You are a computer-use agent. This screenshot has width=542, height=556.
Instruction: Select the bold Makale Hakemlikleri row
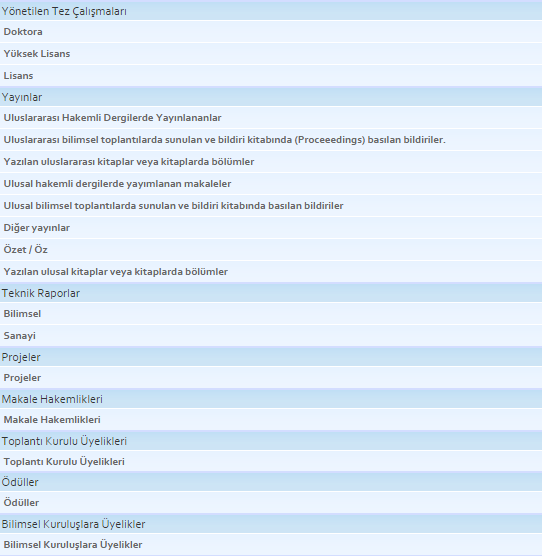tap(271, 419)
